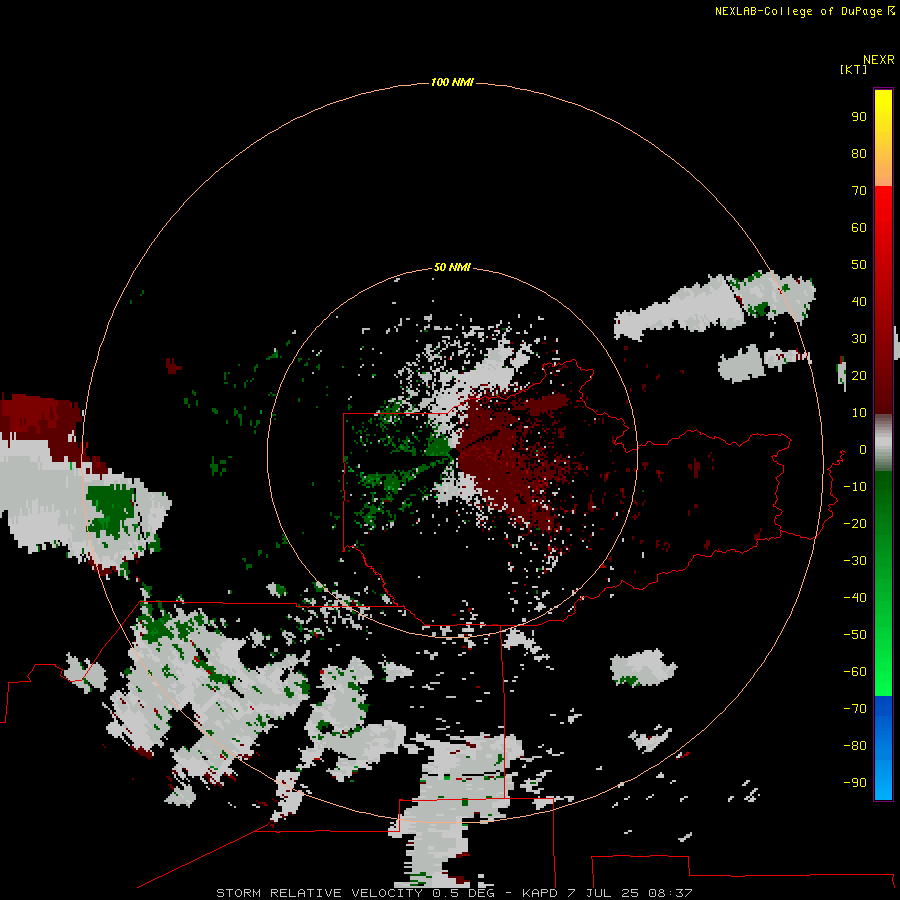The image size is (900, 900).
Task: Click the Storm Relative Velocity caption at the bottom
Action: click(454, 893)
